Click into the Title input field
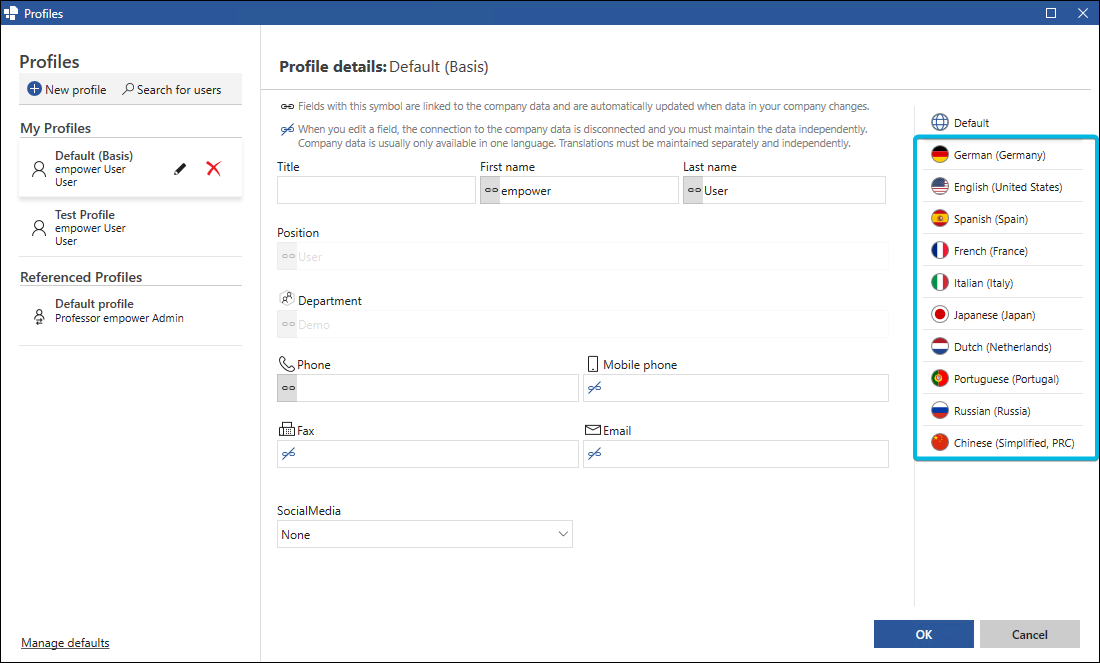1100x663 pixels. coord(376,190)
